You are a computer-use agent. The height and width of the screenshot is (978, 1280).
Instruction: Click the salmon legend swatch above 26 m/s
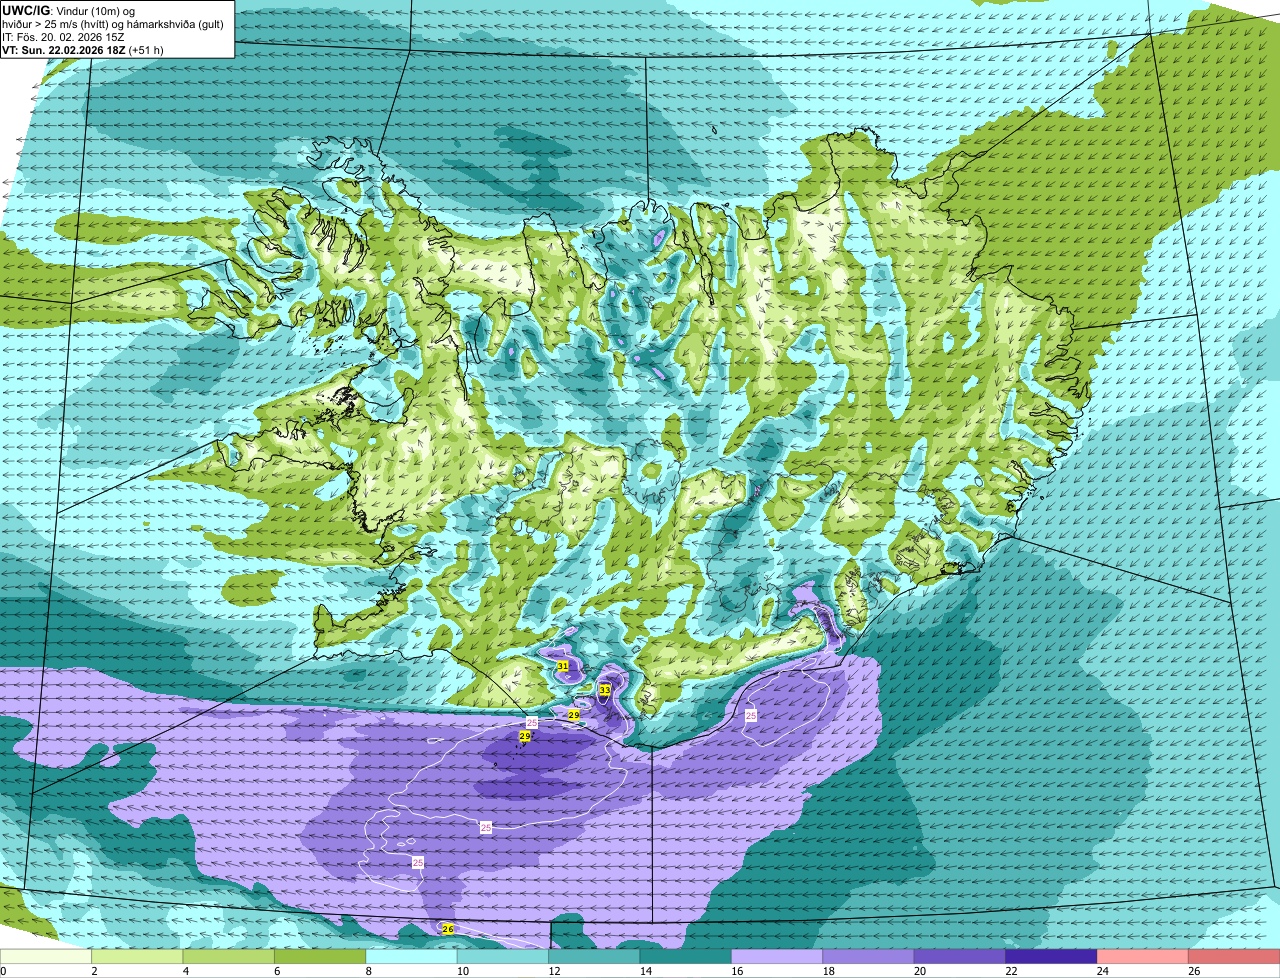tap(1235, 956)
